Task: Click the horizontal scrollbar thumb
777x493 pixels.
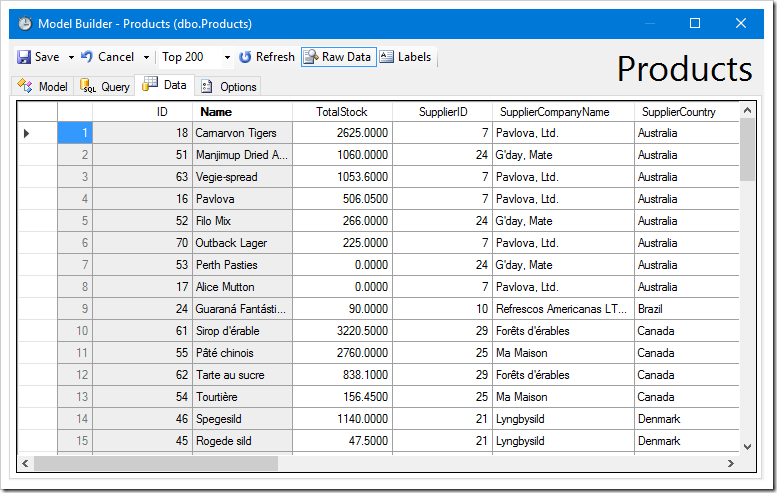Action: pyautogui.click(x=156, y=464)
